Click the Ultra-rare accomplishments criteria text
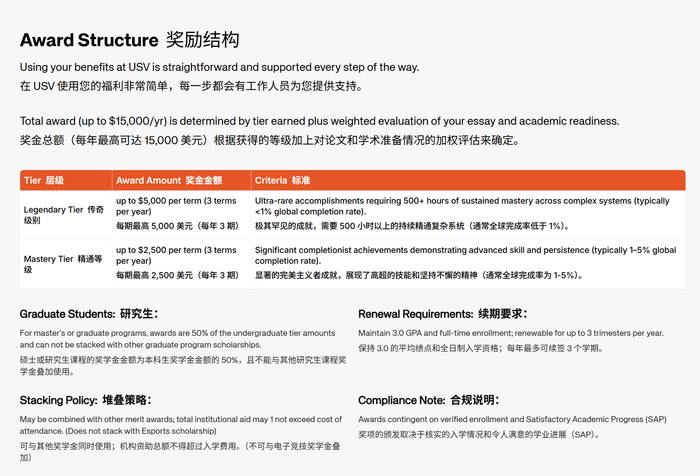This screenshot has width=700, height=476. coord(462,206)
